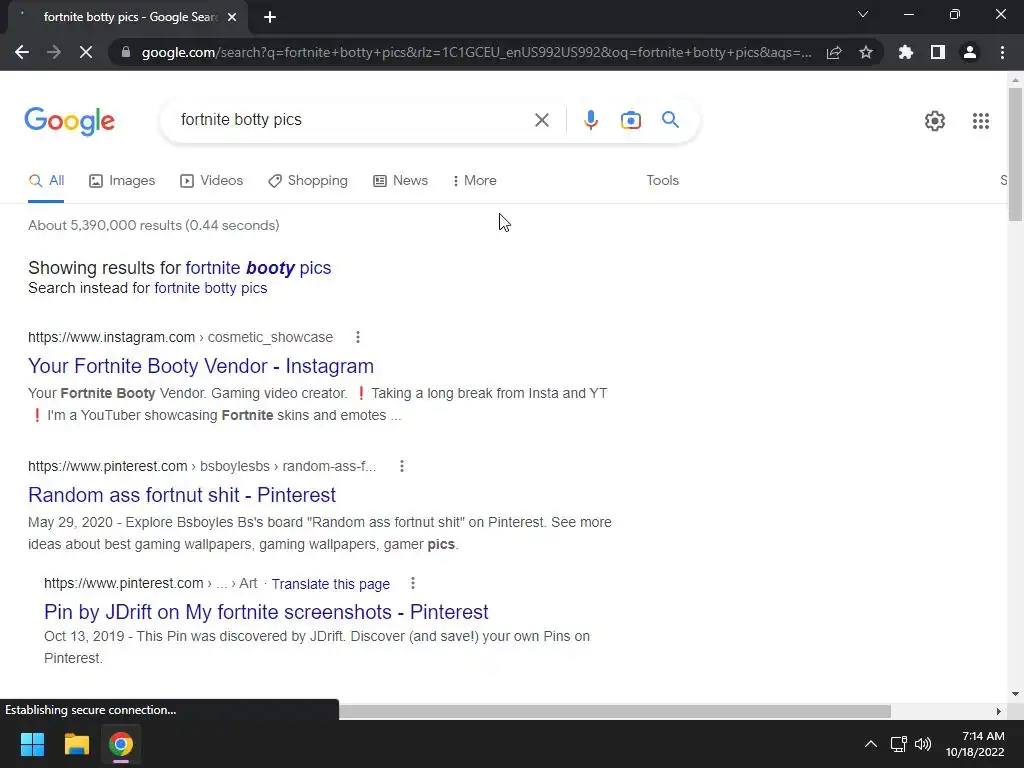Click the scroll-down arrow of the page scrollbar
This screenshot has width=1024, height=768.
point(1015,694)
